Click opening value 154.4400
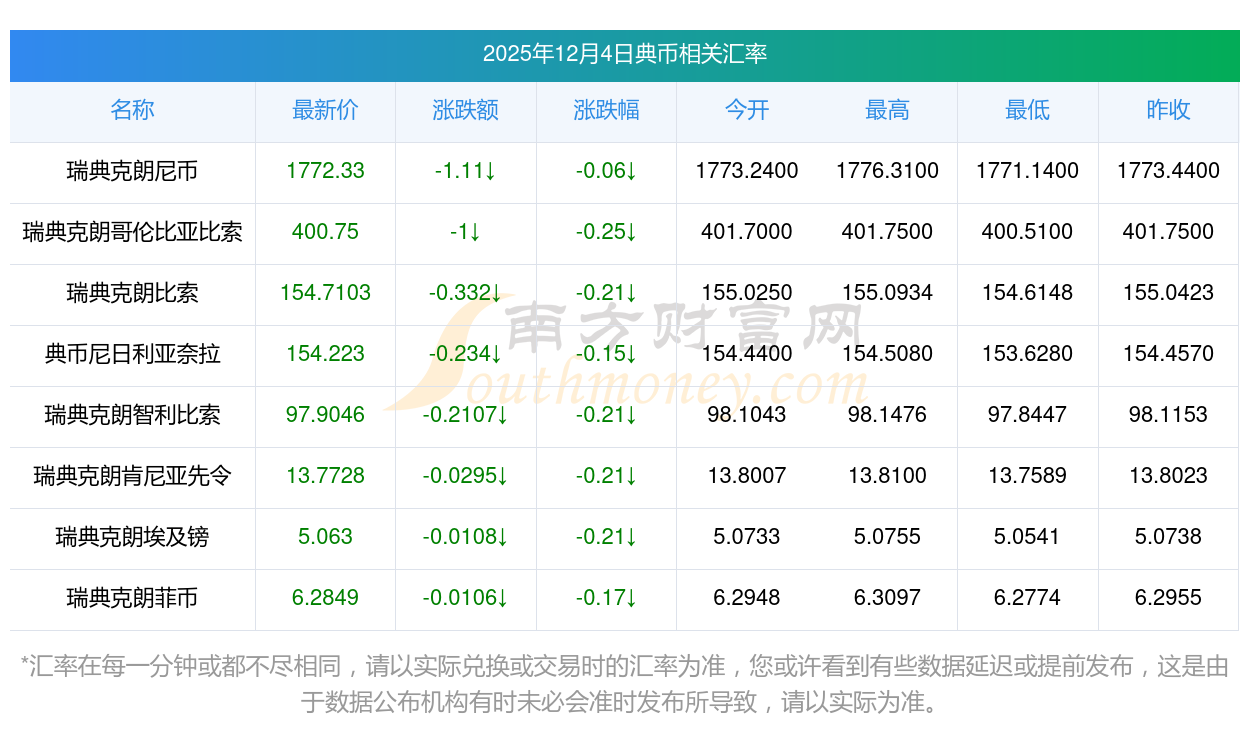Screen dimensions: 1250x733 pos(747,354)
